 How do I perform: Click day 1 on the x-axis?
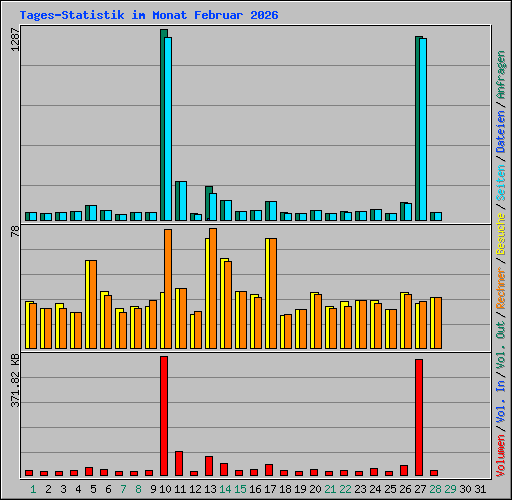[x=33, y=489]
